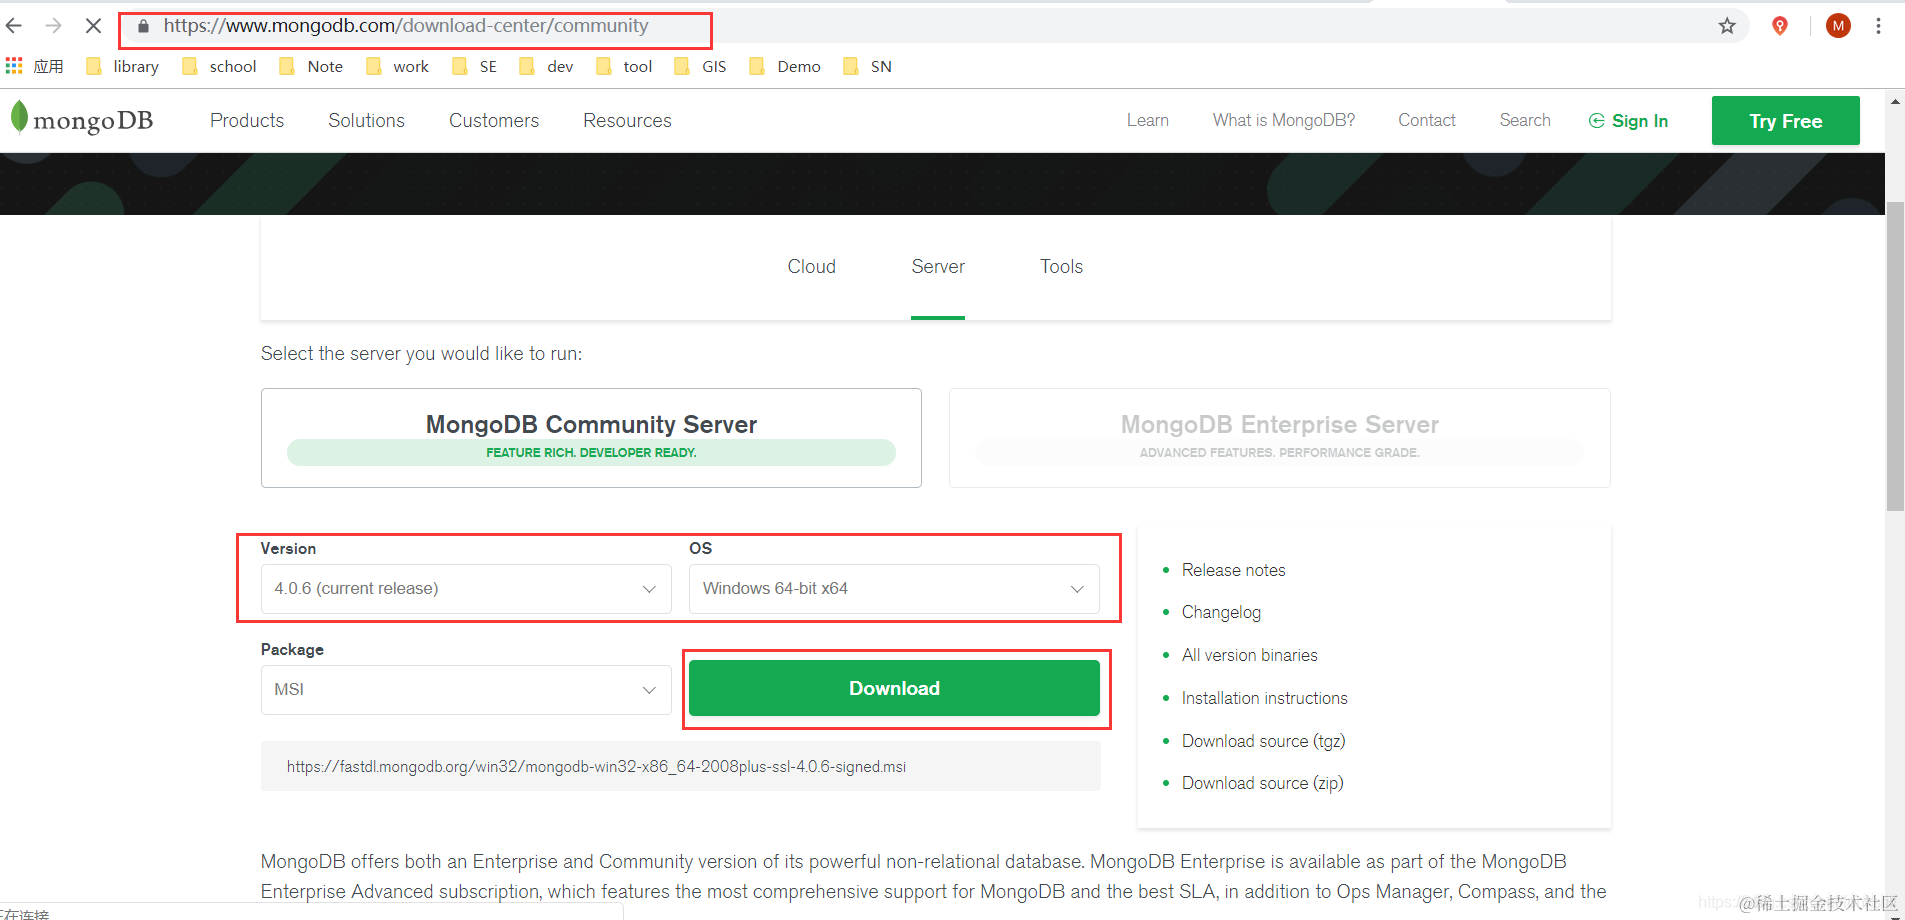1905x920 pixels.
Task: Click the Learn link
Action: [x=1148, y=120]
